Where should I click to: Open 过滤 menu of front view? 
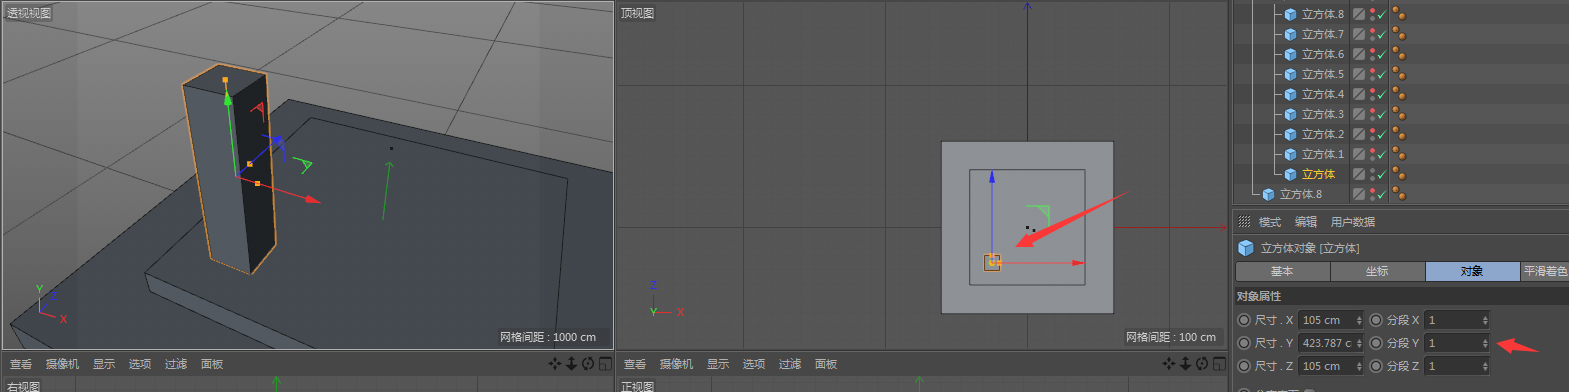click(790, 364)
